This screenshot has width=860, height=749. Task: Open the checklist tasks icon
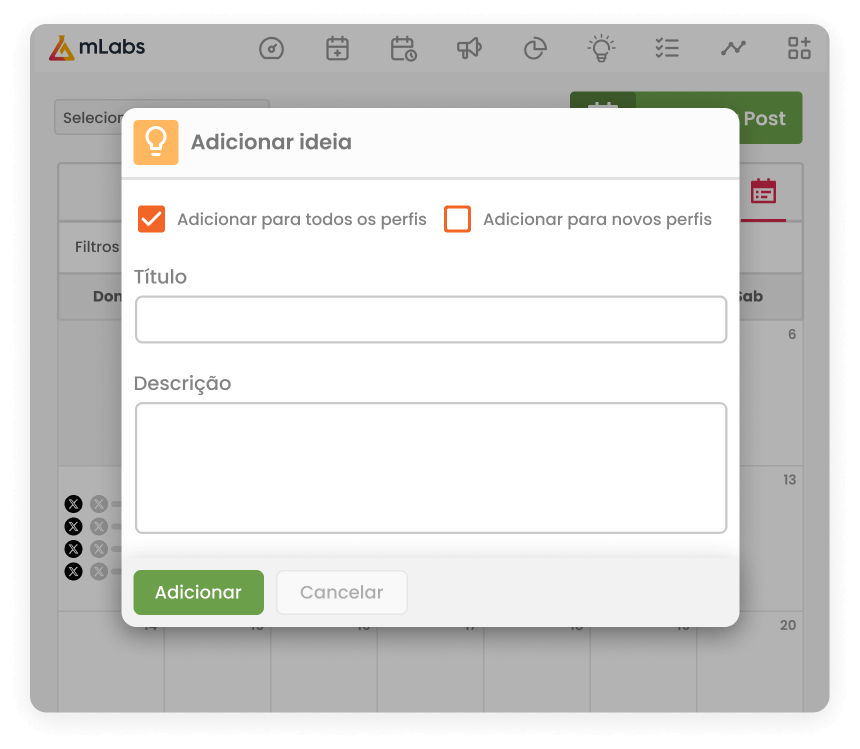pyautogui.click(x=667, y=47)
